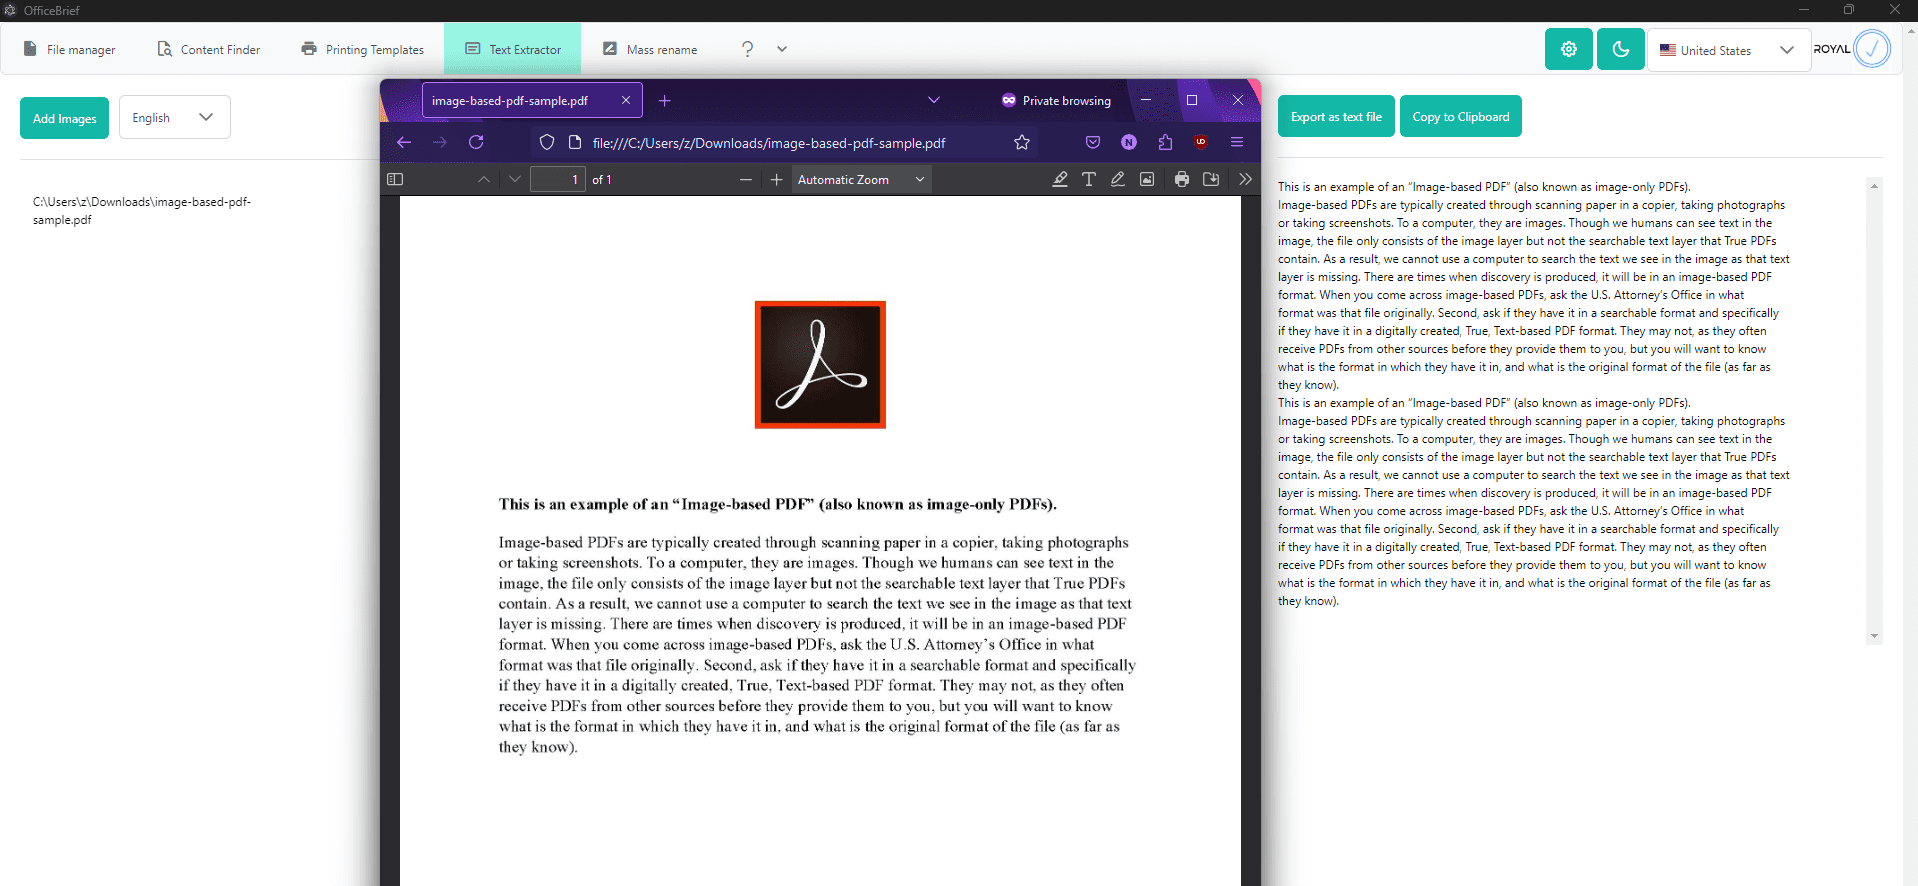1918x886 pixels.
Task: Open PDF viewer more tools chevrons
Action: 1245,179
